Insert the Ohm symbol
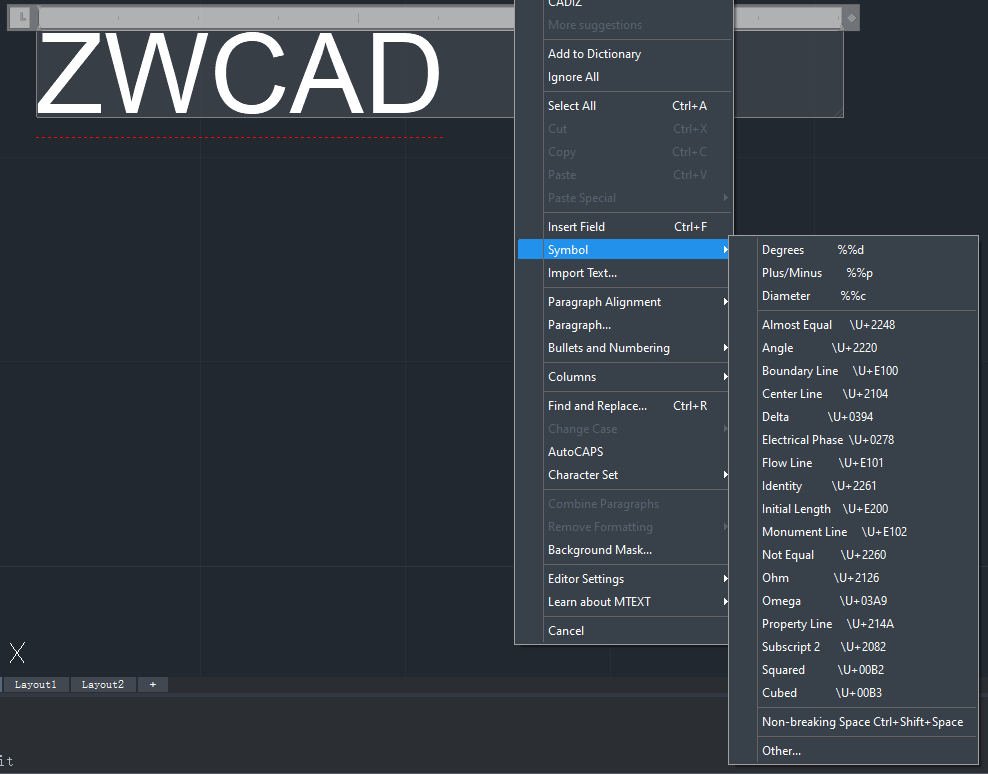Viewport: 988px width, 774px height. coord(853,578)
